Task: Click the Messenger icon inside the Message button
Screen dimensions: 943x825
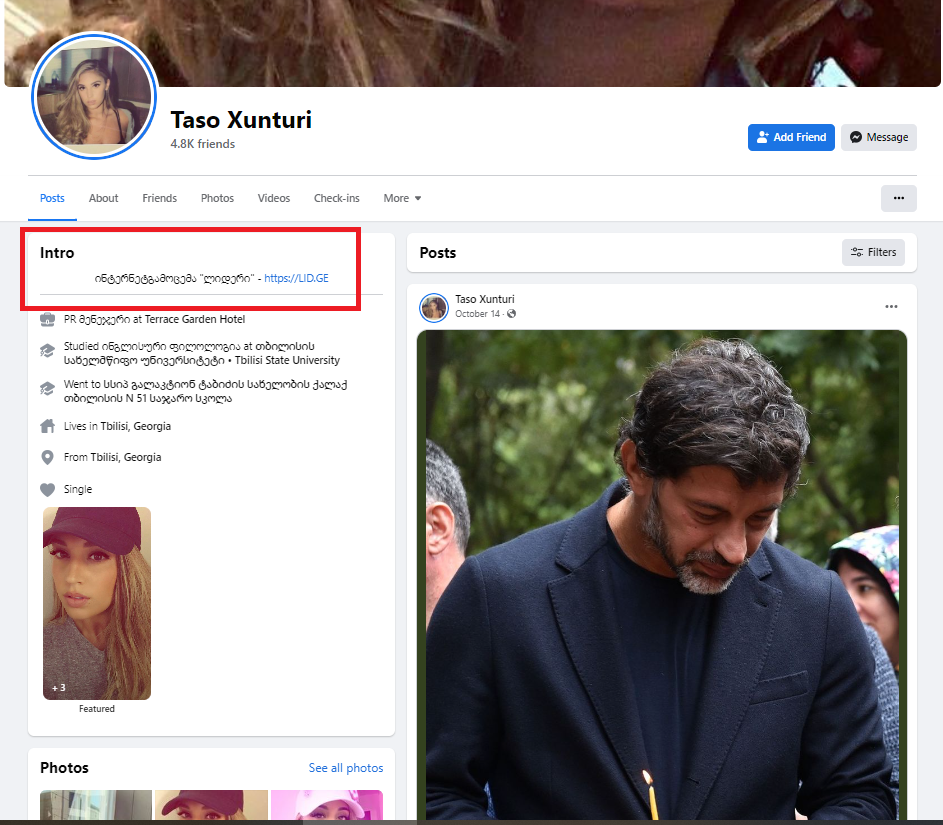Action: click(856, 137)
